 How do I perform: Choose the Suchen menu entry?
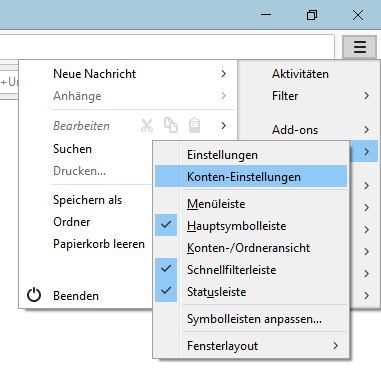[72, 149]
